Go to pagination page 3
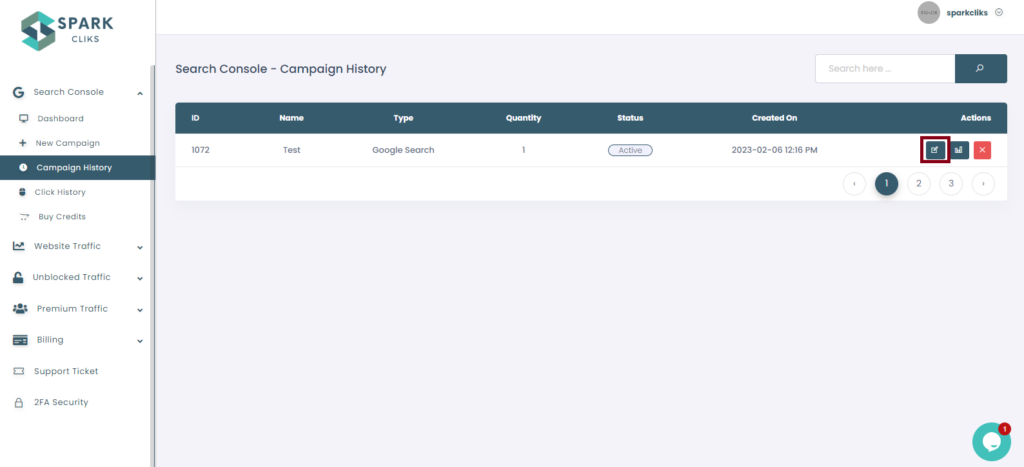This screenshot has height=467, width=1024. [x=951, y=184]
